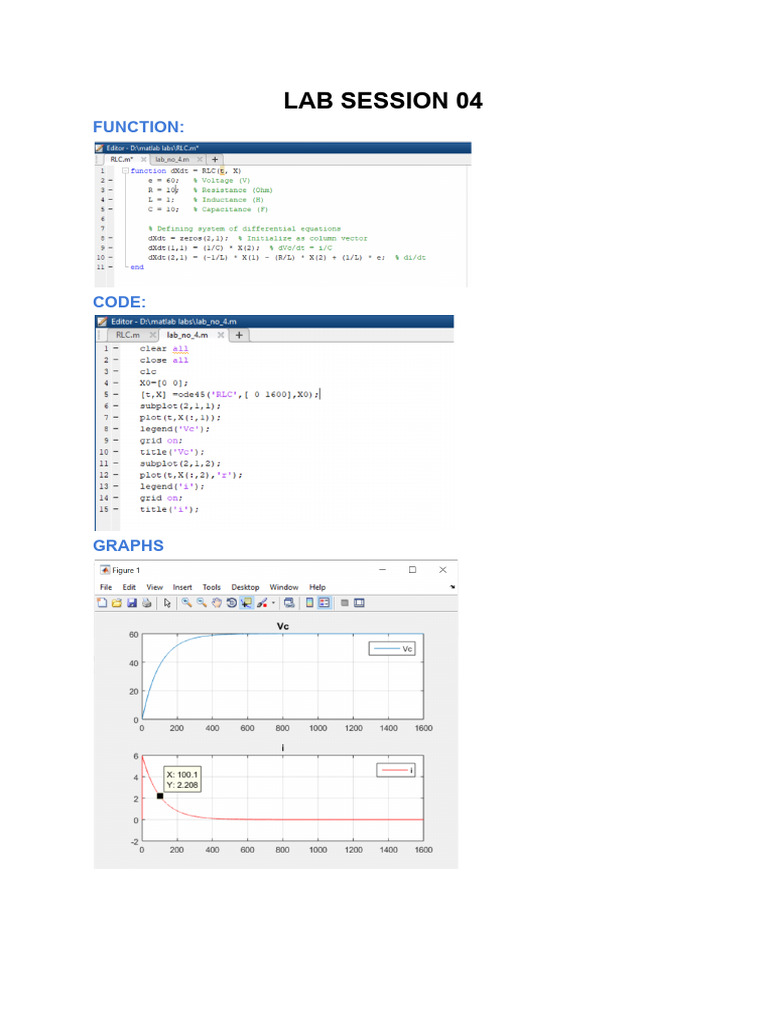
Task: Switch to RLC.m* tab in the top editor
Action: [121, 159]
